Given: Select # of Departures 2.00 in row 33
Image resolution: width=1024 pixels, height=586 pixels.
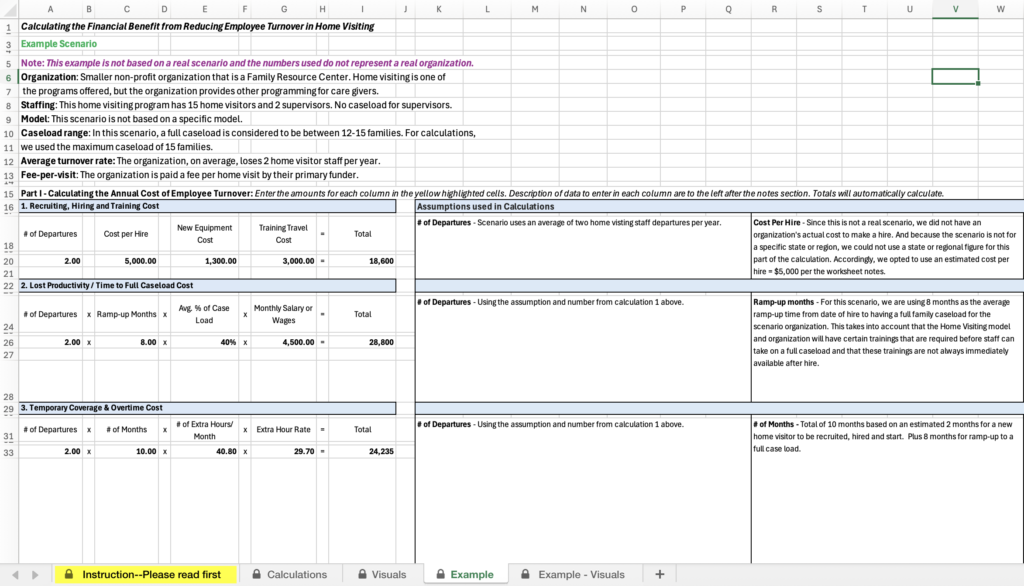Looking at the screenshot, I should [50, 451].
